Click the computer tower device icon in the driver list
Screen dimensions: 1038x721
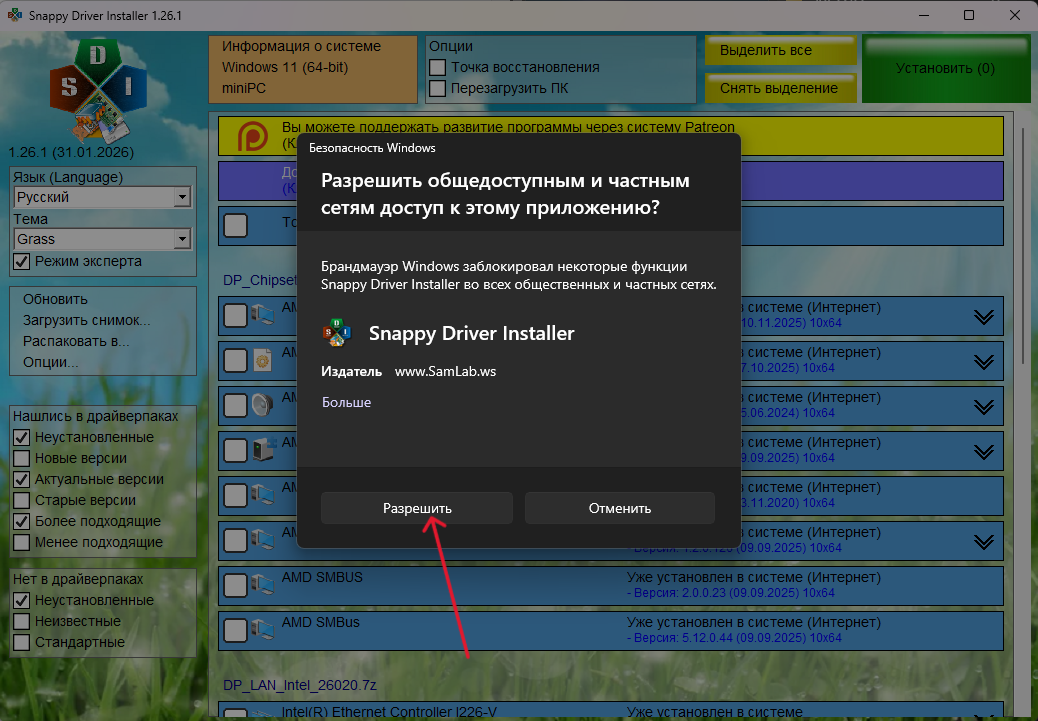click(x=264, y=449)
